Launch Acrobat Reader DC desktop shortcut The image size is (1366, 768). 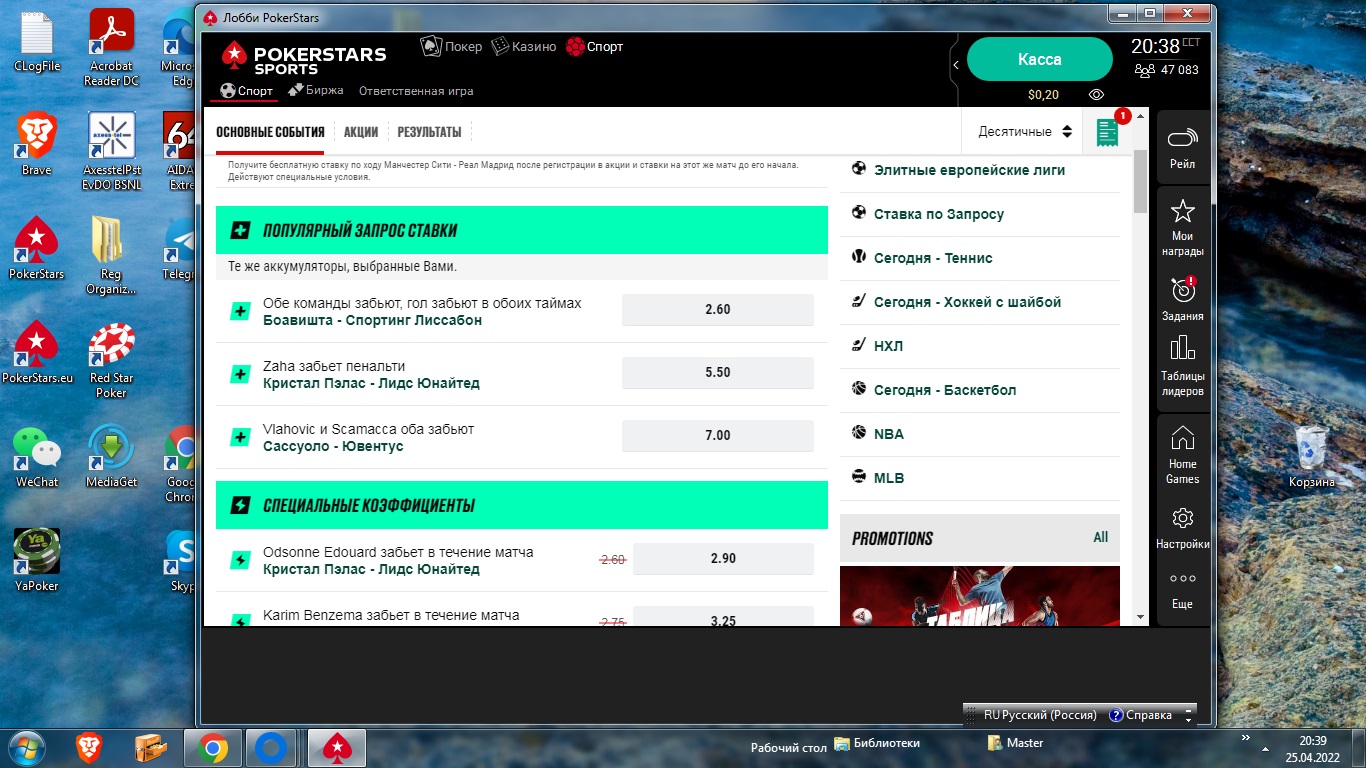111,49
